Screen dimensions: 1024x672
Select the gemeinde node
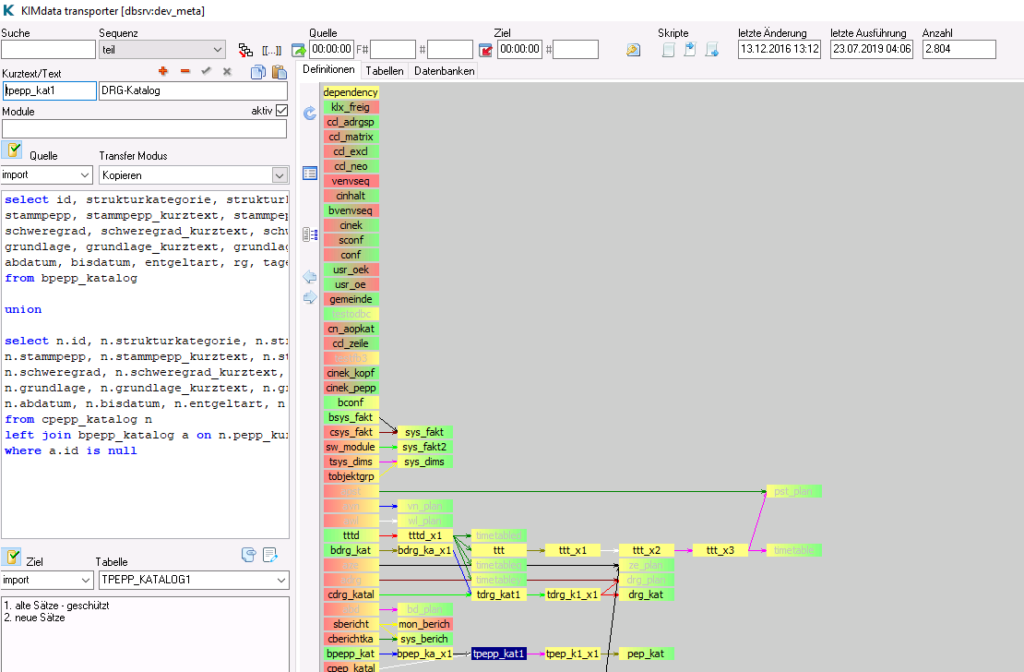pos(351,299)
